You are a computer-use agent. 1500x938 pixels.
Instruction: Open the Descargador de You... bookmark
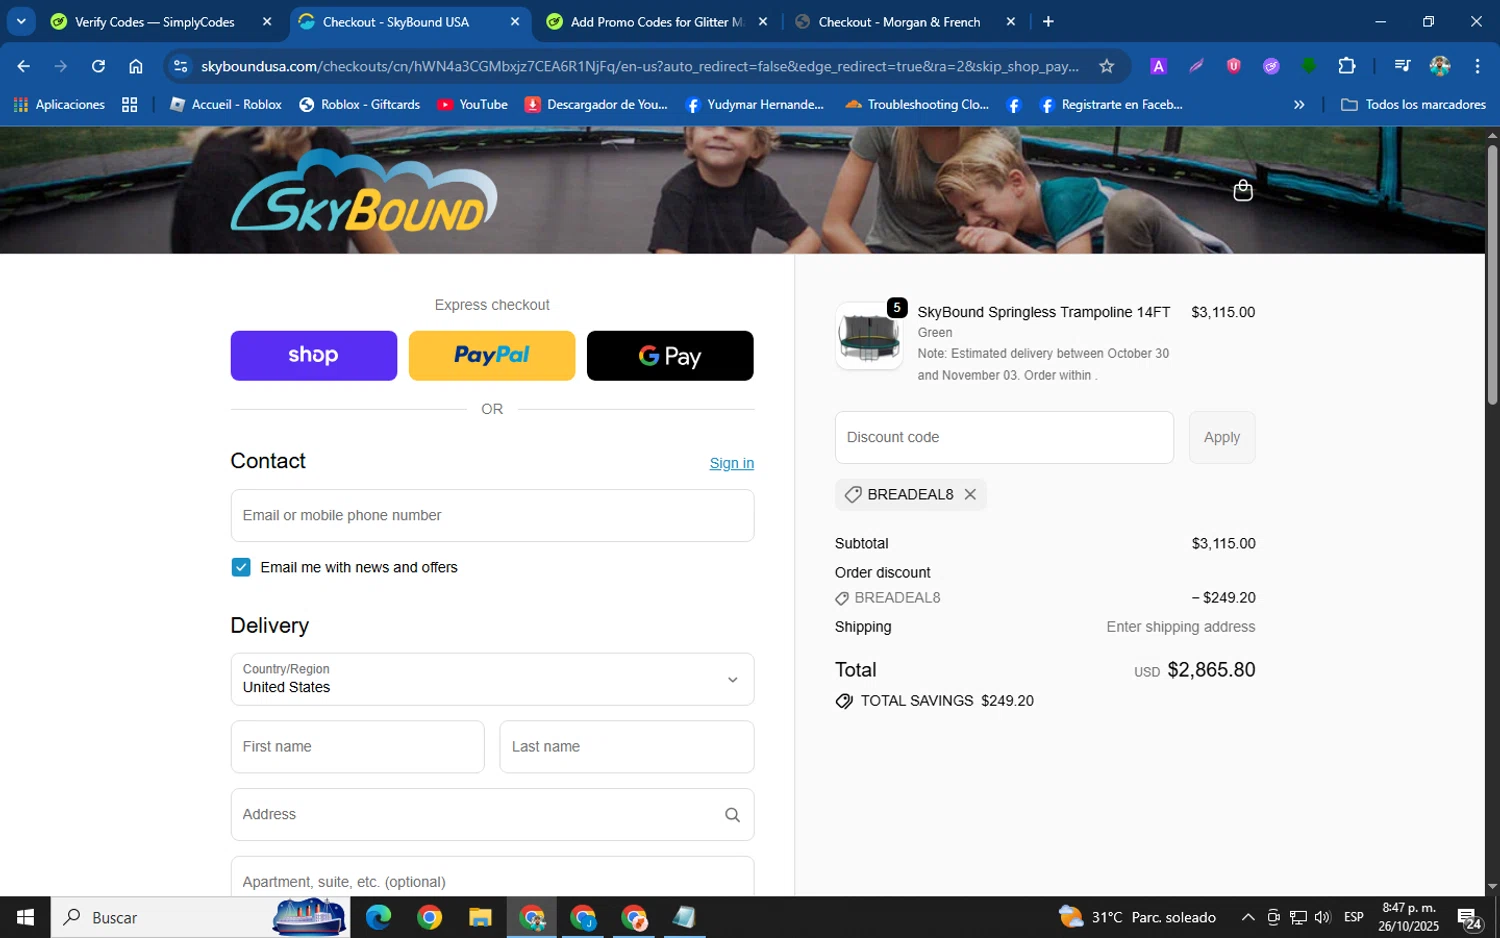pyautogui.click(x=596, y=104)
